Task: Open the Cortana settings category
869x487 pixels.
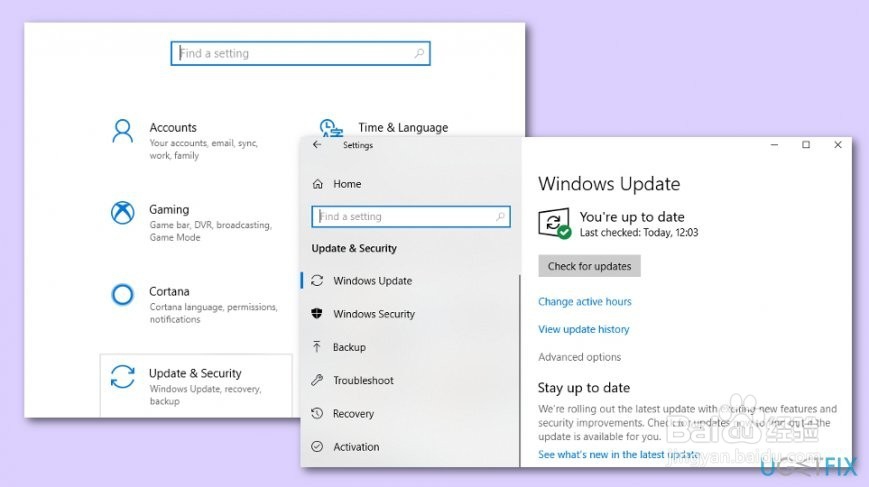Action: tap(194, 304)
